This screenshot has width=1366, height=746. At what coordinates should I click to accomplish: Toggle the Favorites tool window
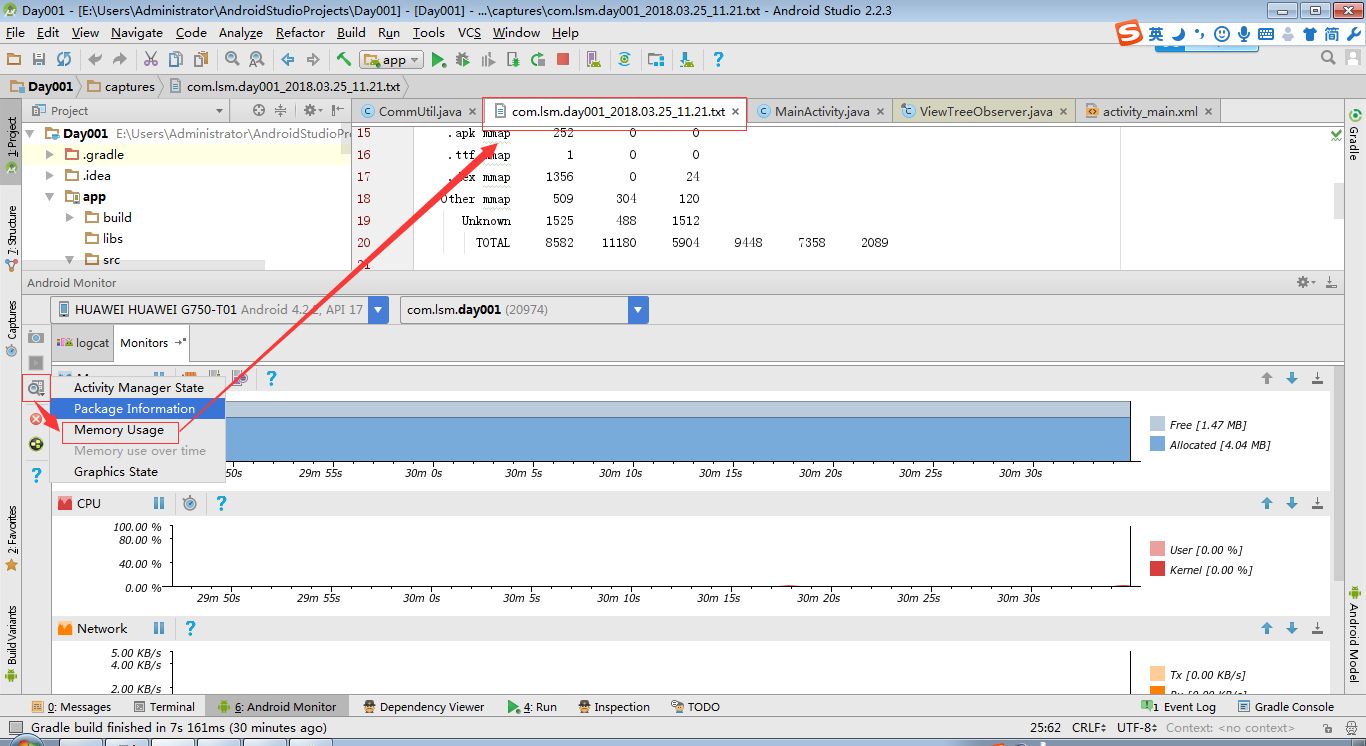(12, 538)
